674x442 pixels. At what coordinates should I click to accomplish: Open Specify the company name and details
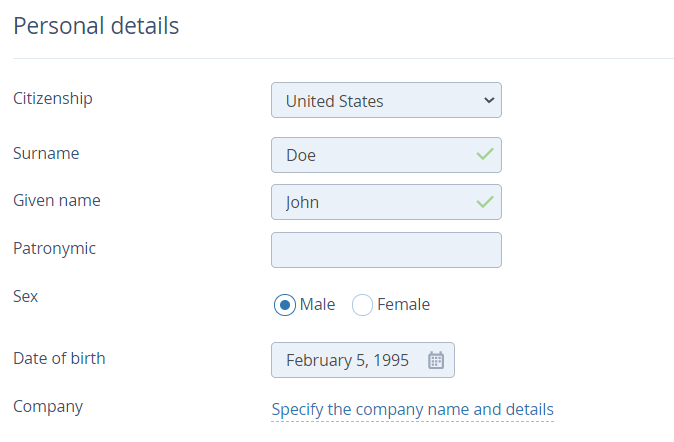pyautogui.click(x=413, y=409)
